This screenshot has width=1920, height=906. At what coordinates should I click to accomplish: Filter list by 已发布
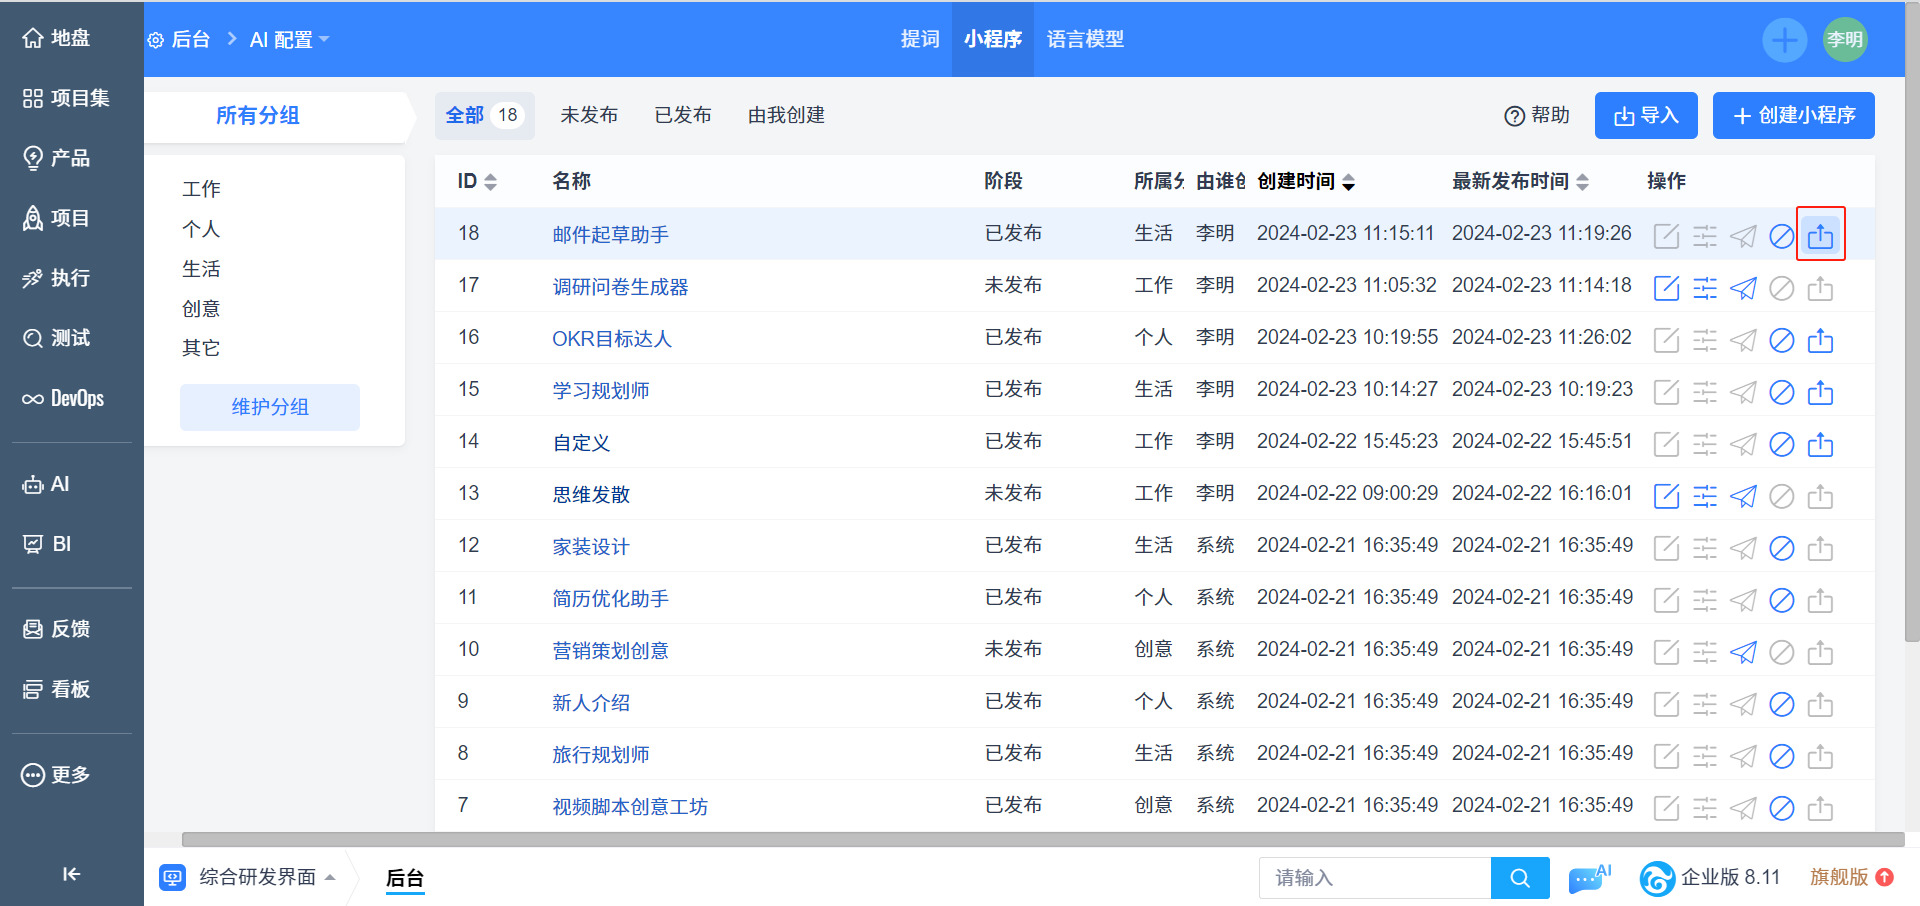(683, 115)
